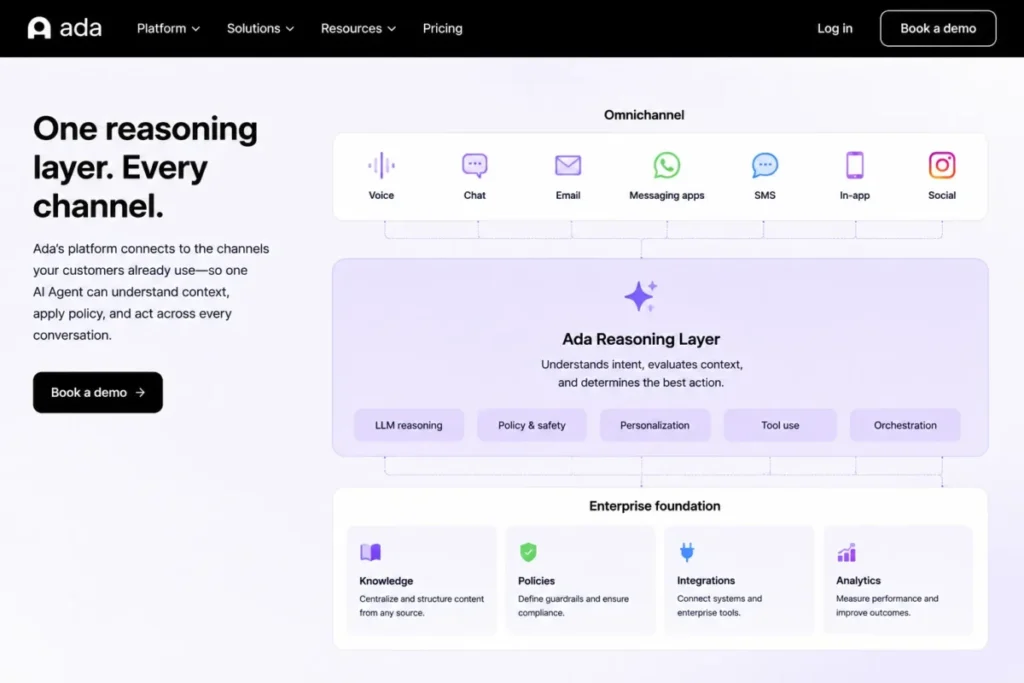The height and width of the screenshot is (683, 1024).
Task: Click the Knowledge book icon
Action: click(x=370, y=552)
